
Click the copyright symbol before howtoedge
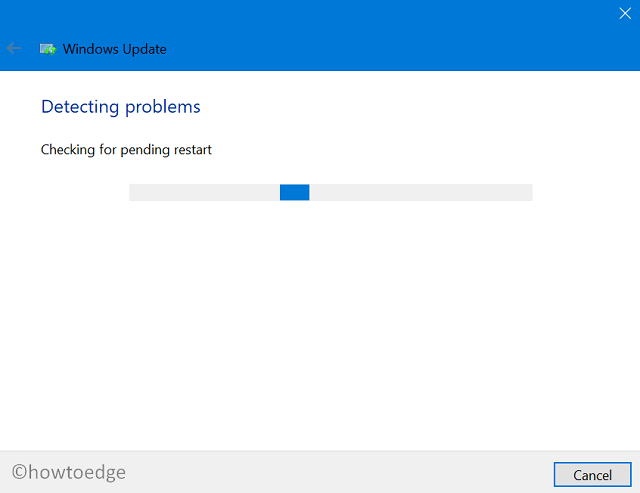coord(18,472)
